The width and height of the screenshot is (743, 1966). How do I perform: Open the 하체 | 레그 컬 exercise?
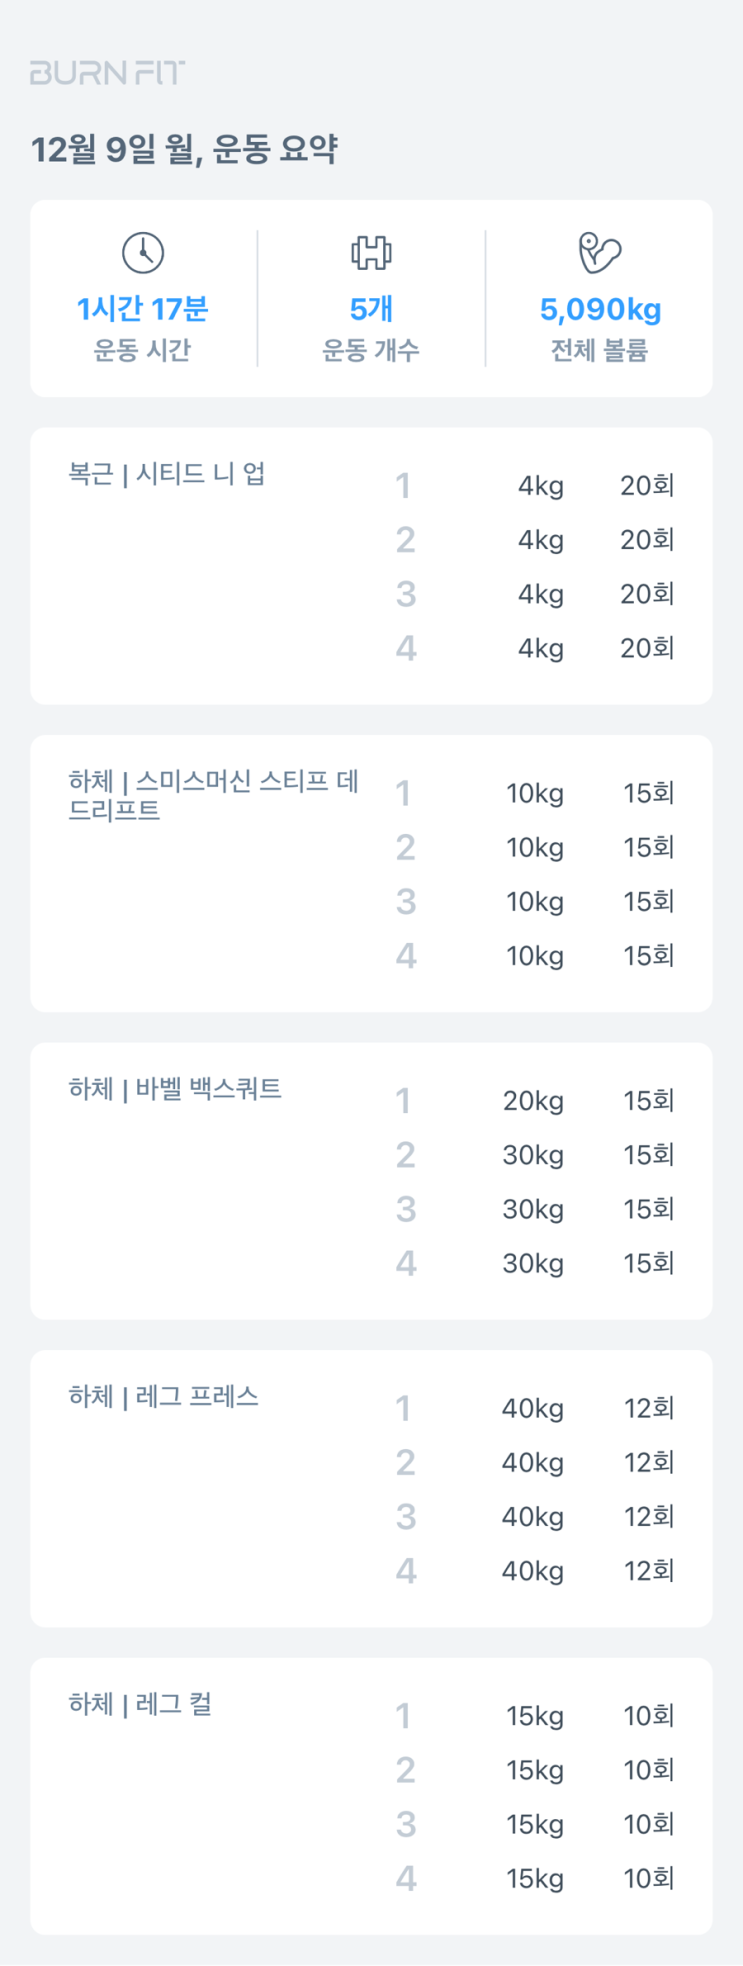140,1704
